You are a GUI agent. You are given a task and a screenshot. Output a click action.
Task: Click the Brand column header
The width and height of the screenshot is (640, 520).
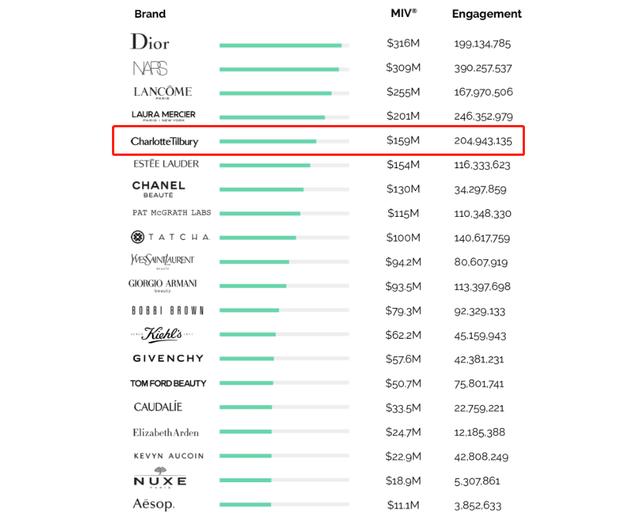click(150, 14)
